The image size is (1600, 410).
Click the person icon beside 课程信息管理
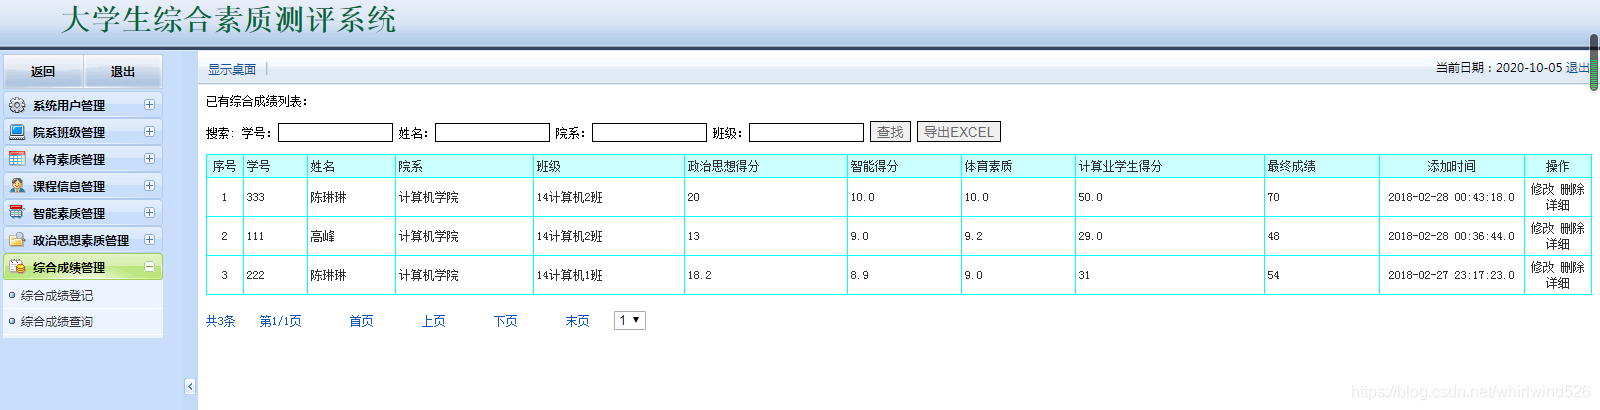click(17, 186)
